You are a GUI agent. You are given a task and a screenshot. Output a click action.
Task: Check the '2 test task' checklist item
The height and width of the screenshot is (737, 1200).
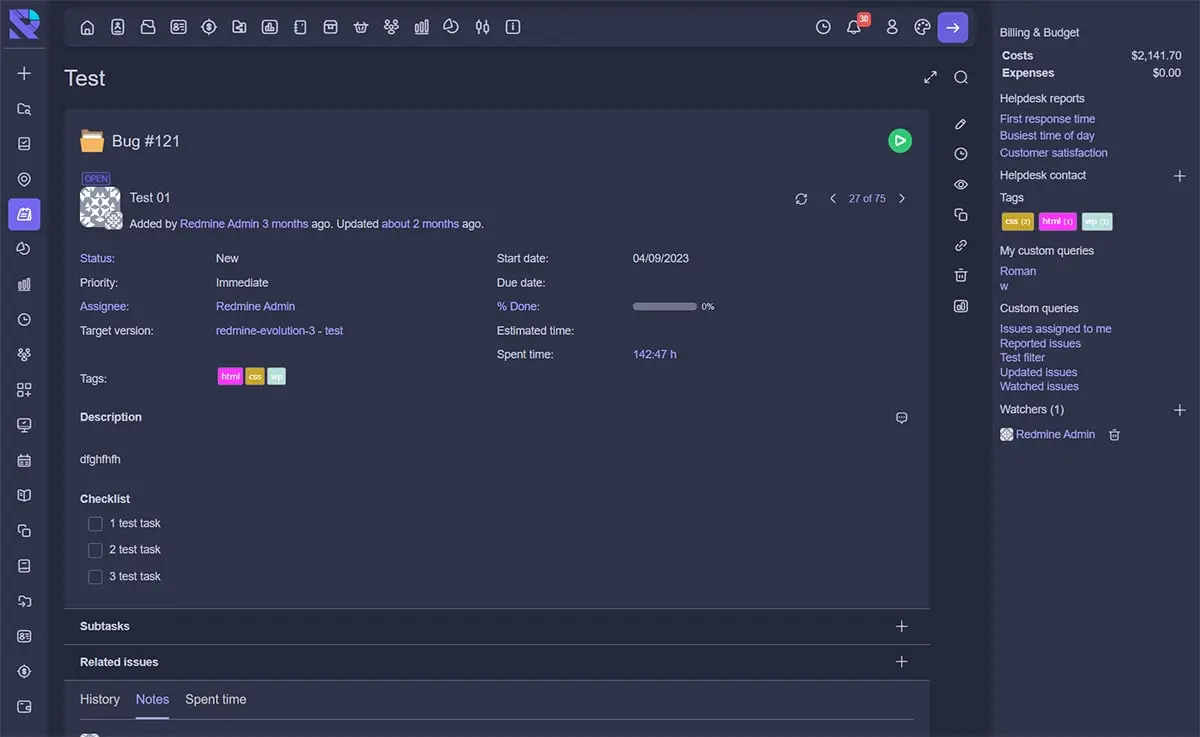click(x=95, y=549)
